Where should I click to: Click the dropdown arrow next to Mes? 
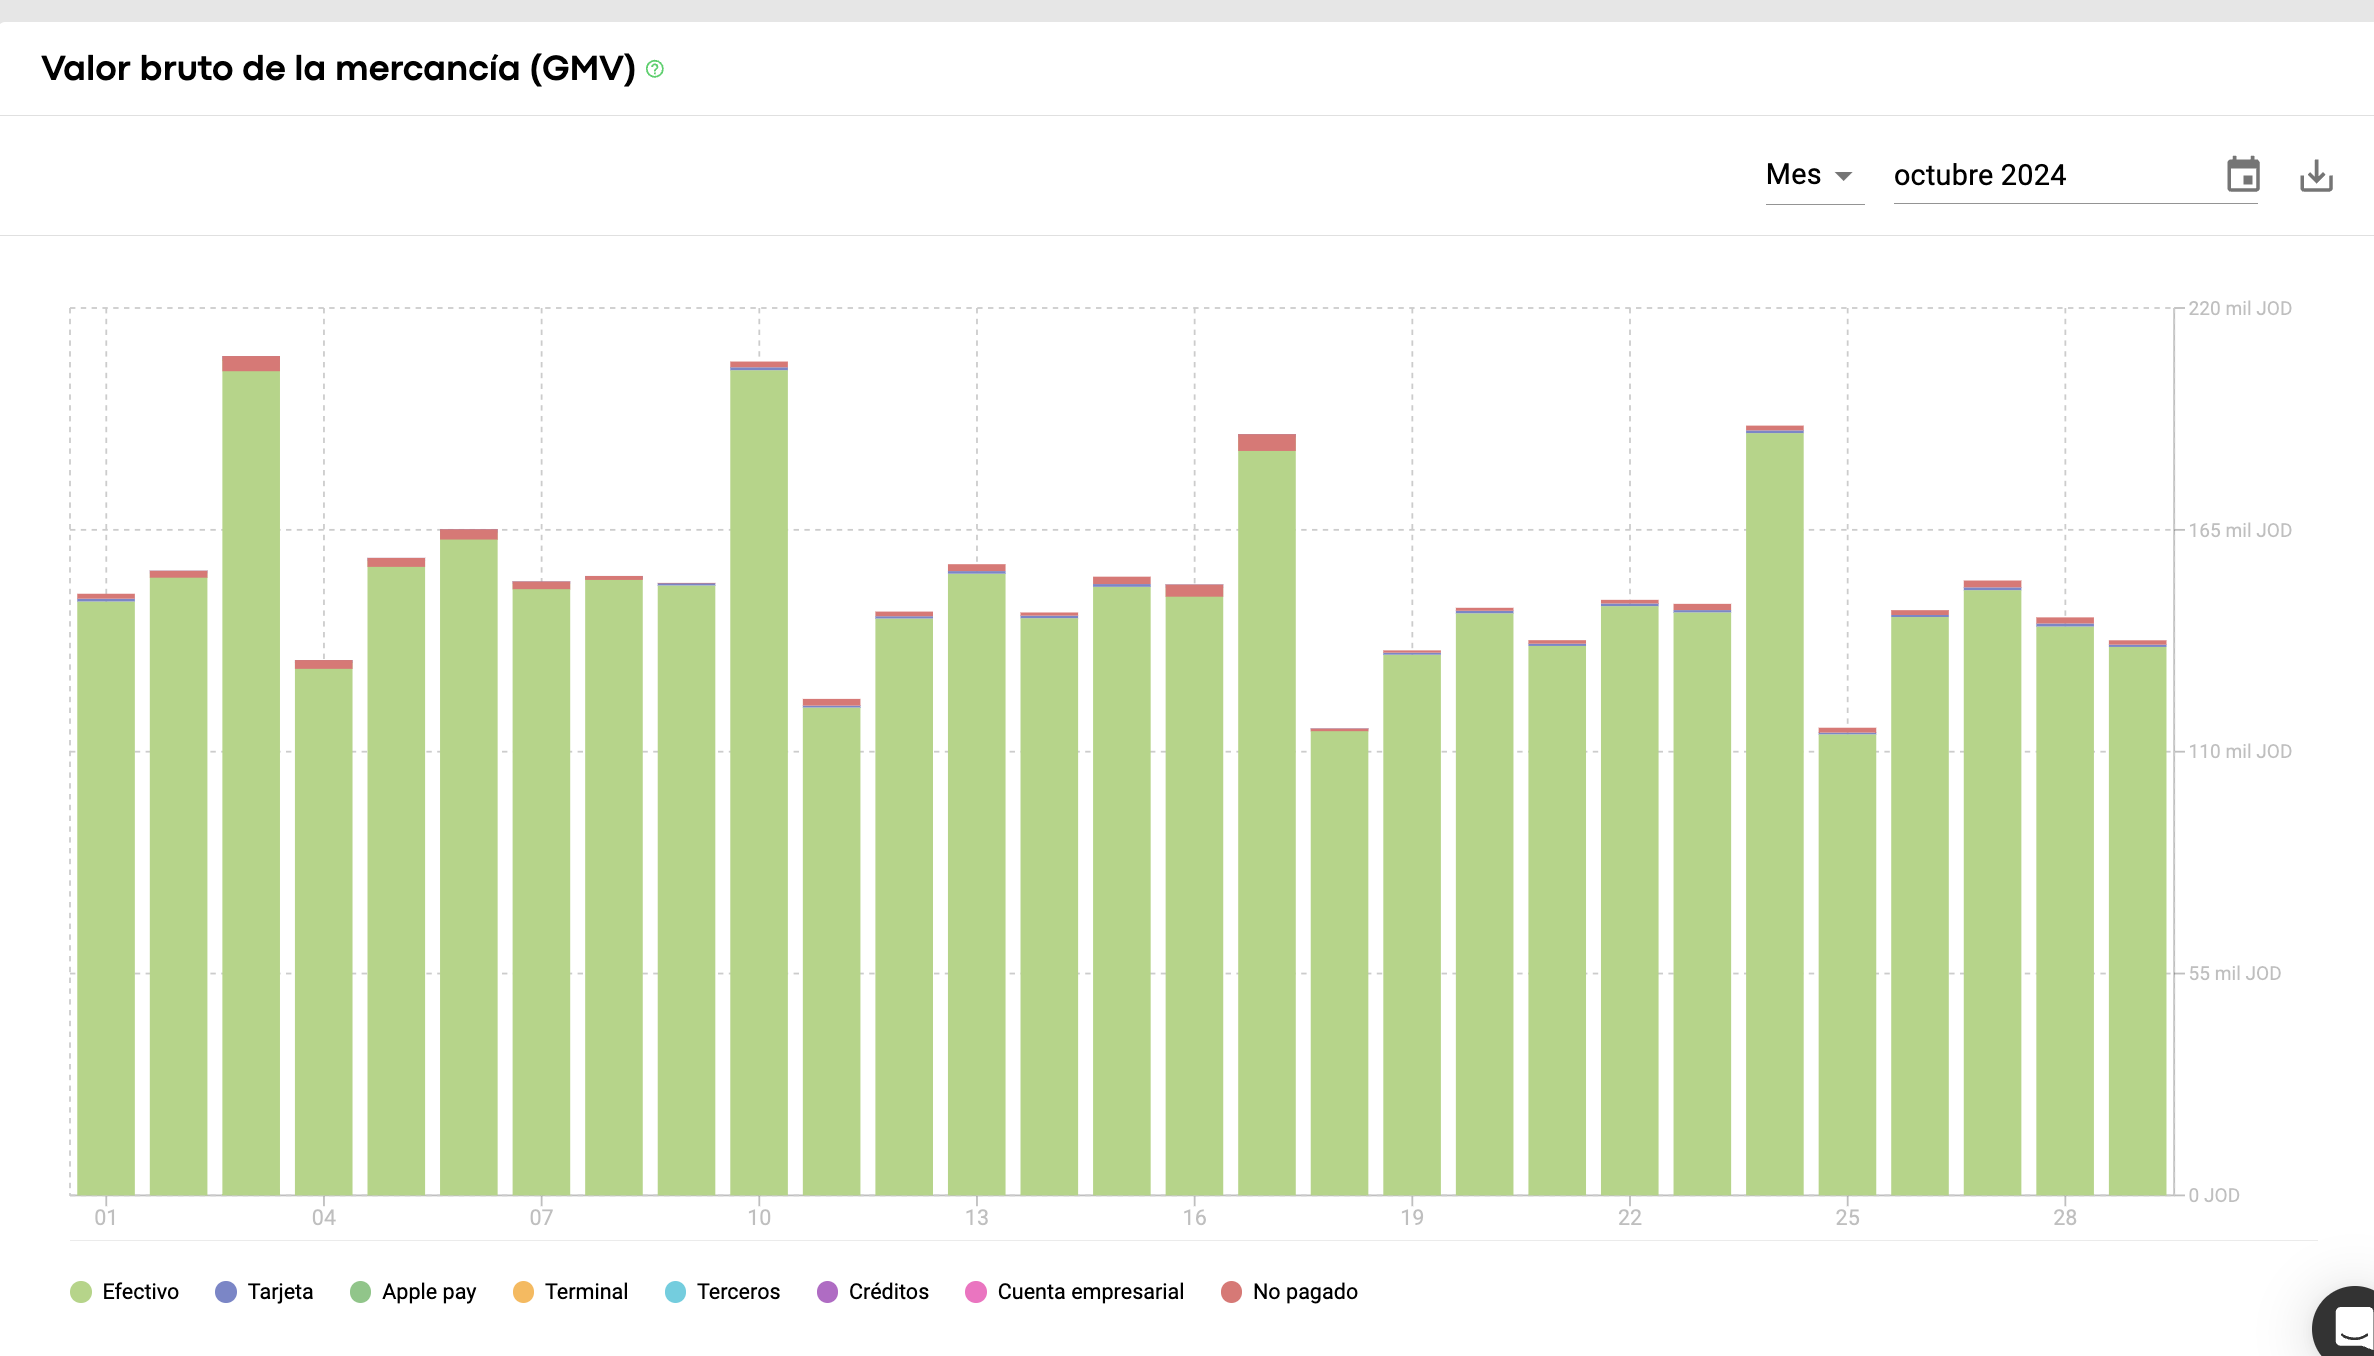pos(1843,176)
